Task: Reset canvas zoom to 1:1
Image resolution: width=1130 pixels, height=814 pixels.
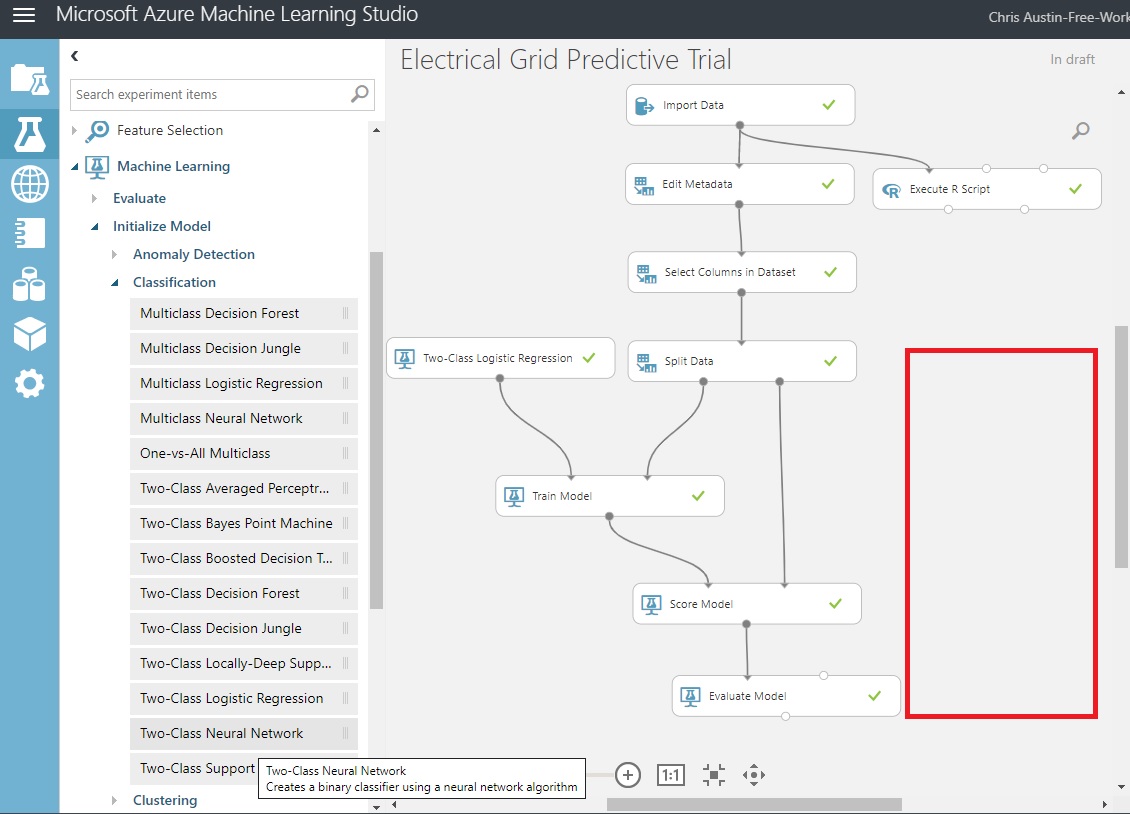Action: pyautogui.click(x=671, y=775)
